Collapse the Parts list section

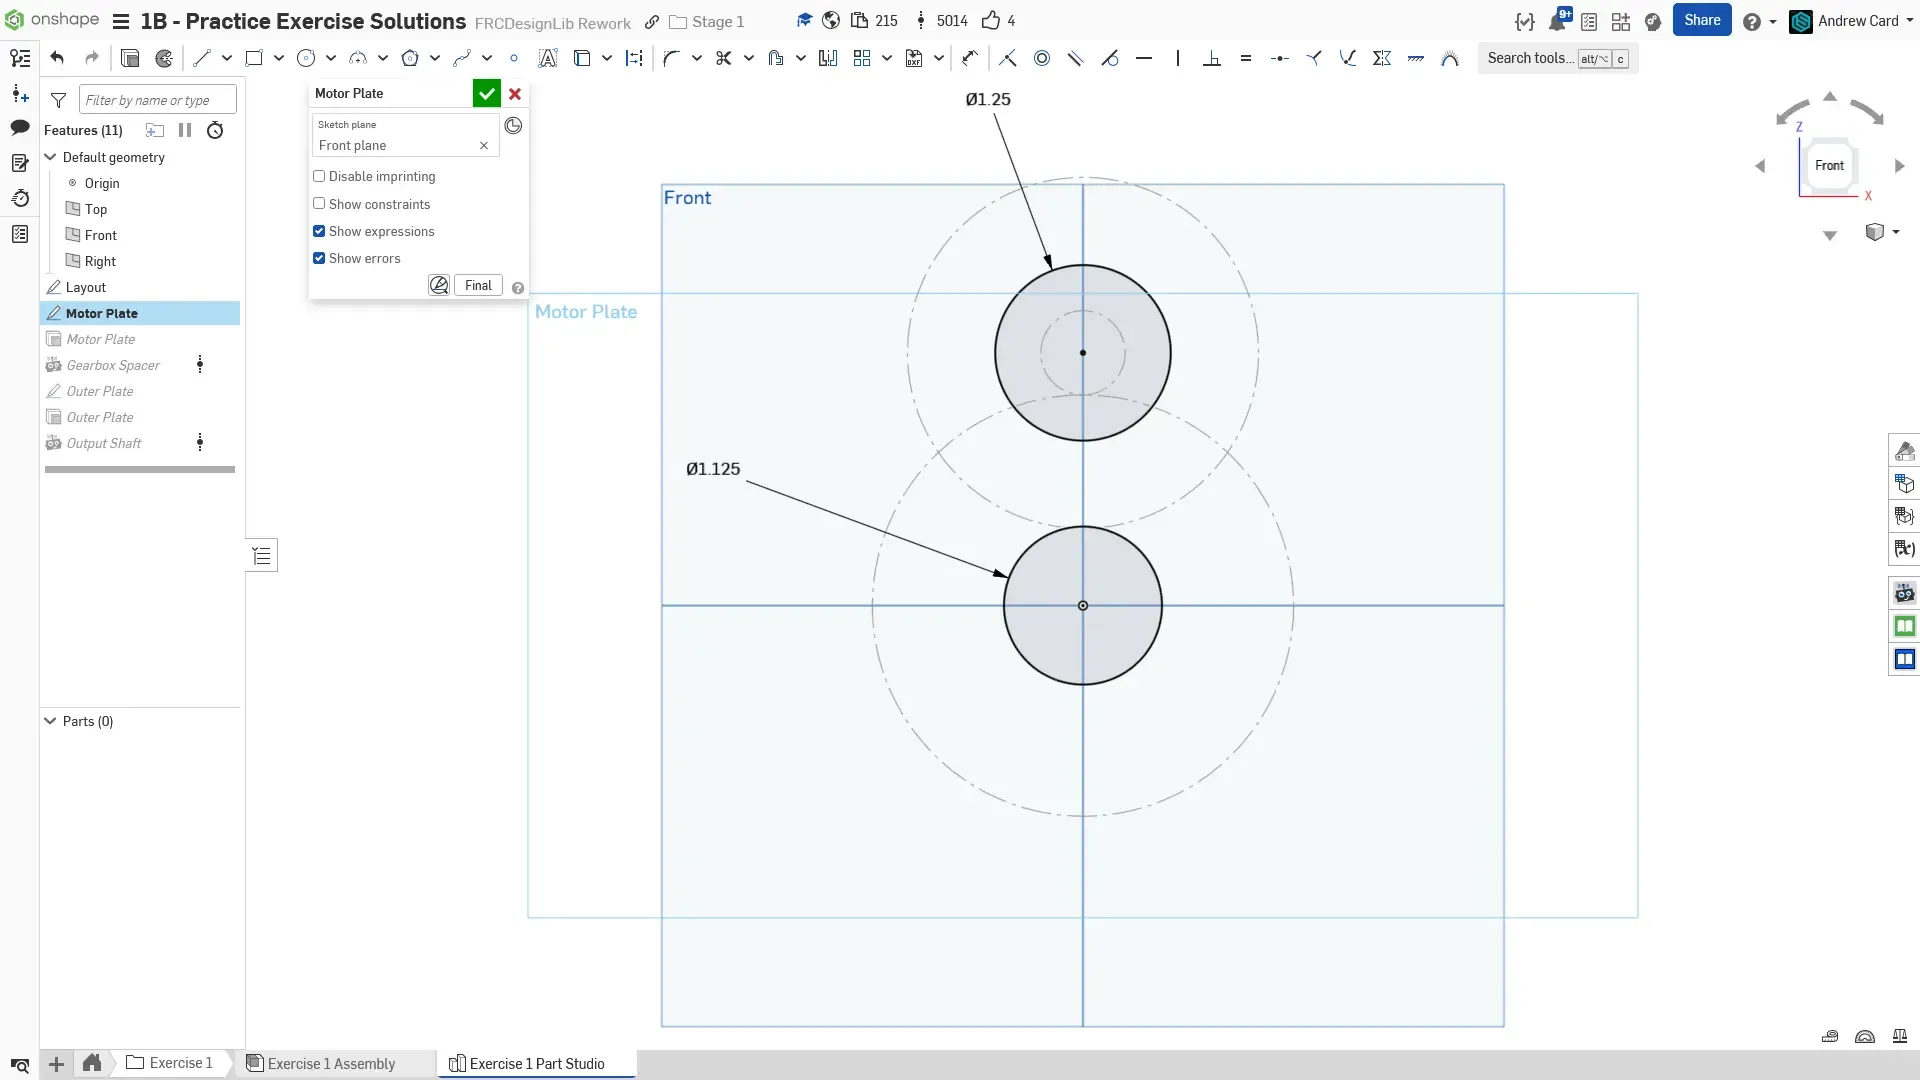point(50,721)
